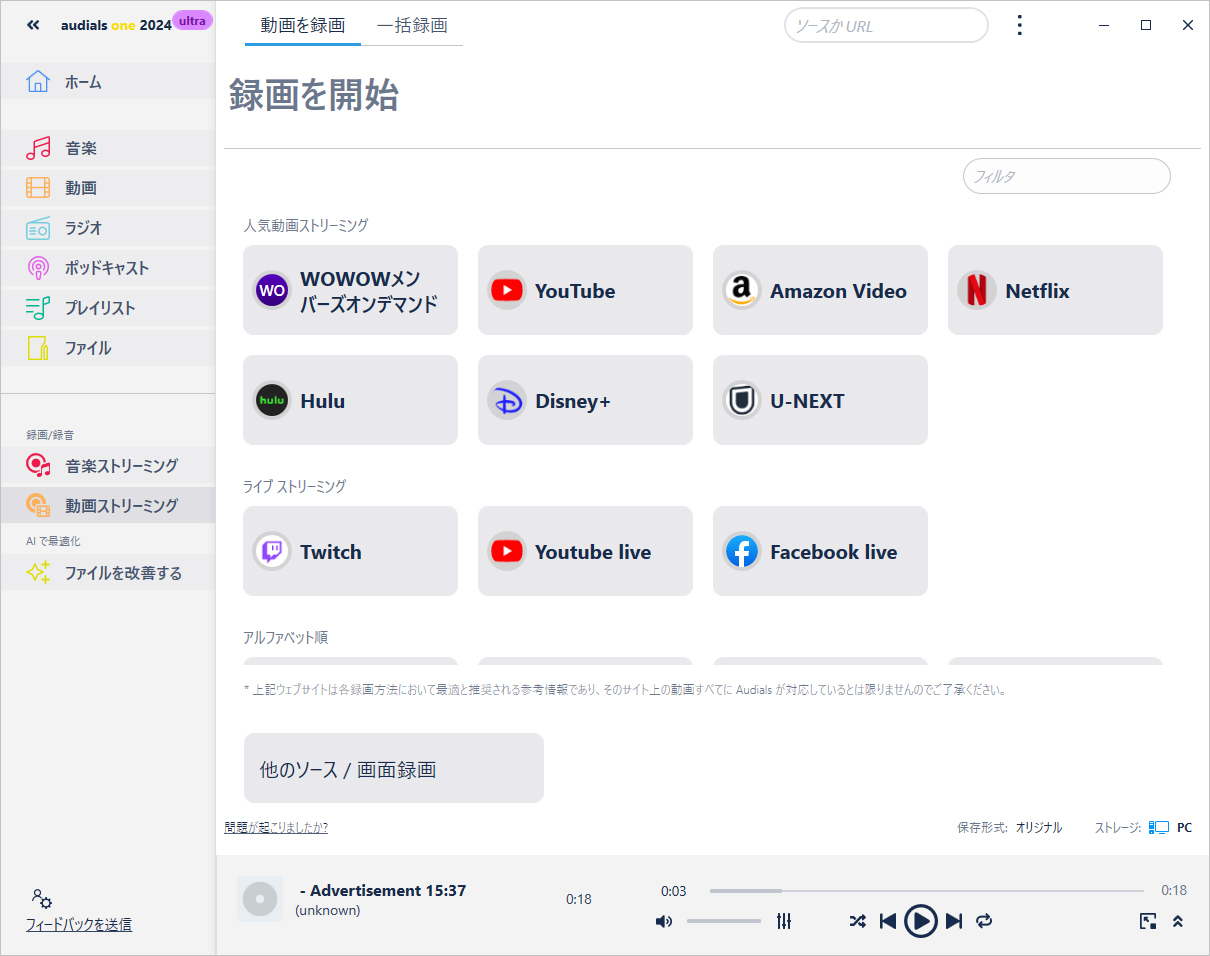
Task: Open the ホーム home page
Action: (107, 82)
